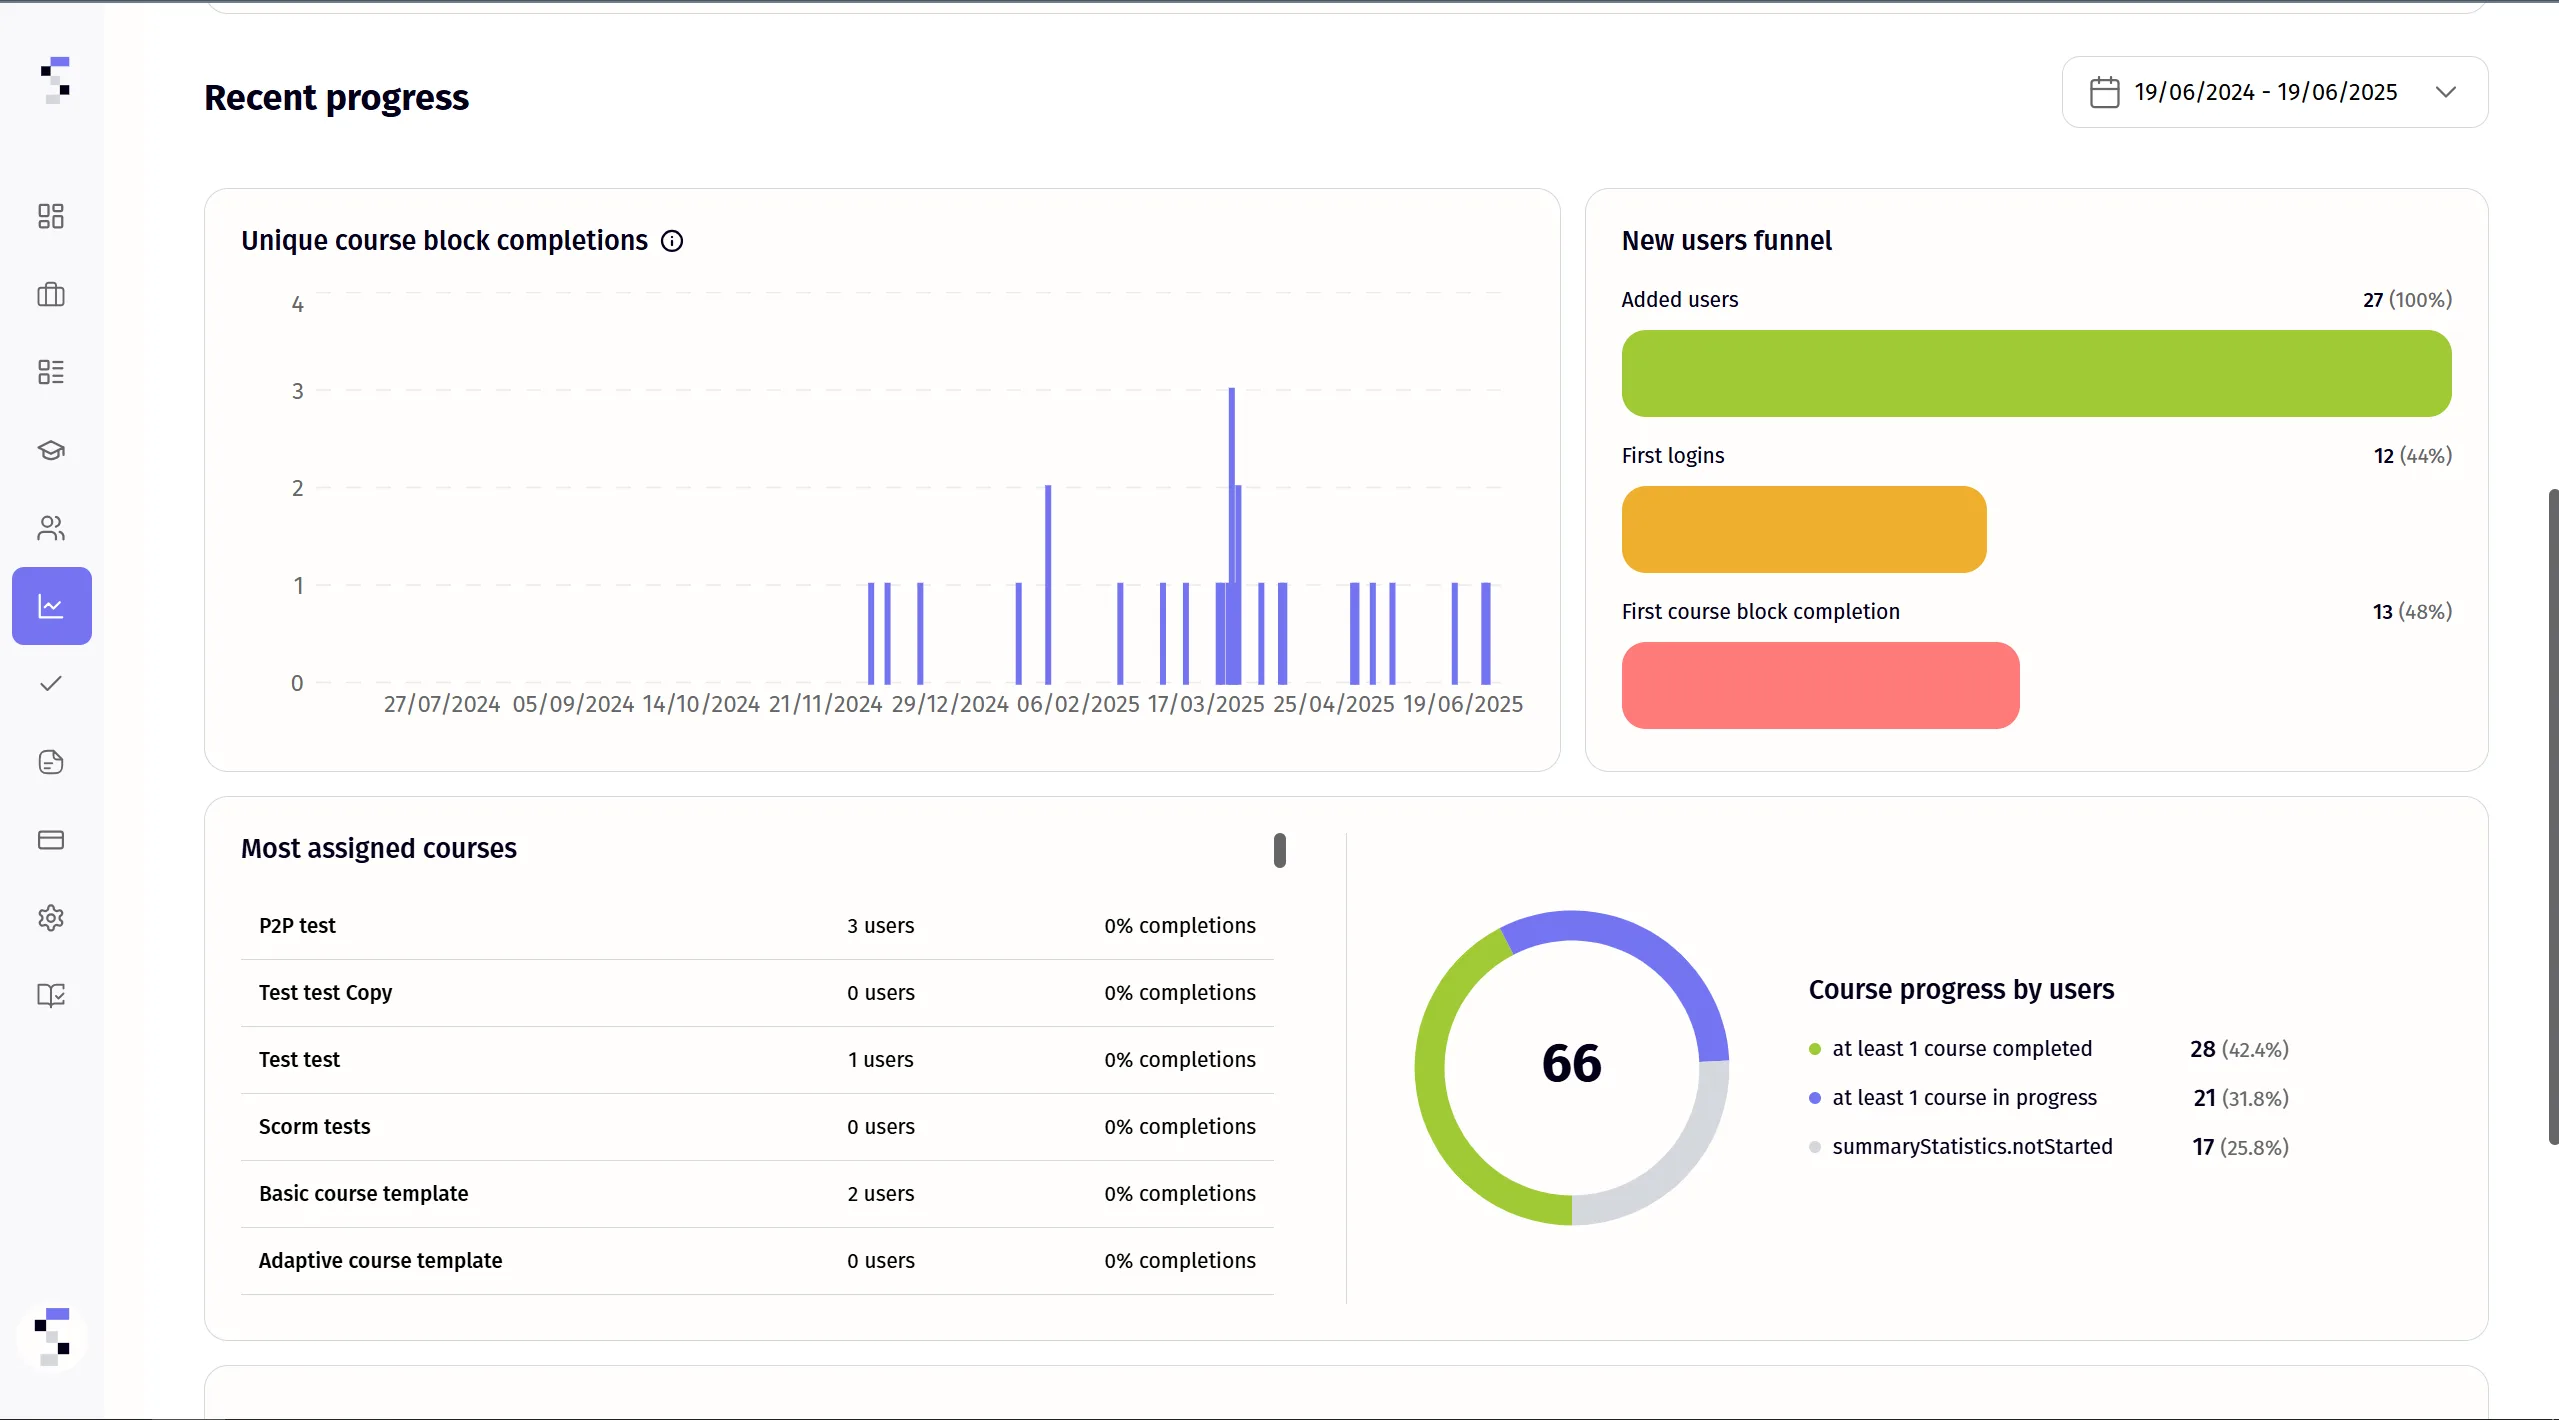2559x1420 pixels.
Task: Click the number 66 in donut center
Action: (1572, 1063)
